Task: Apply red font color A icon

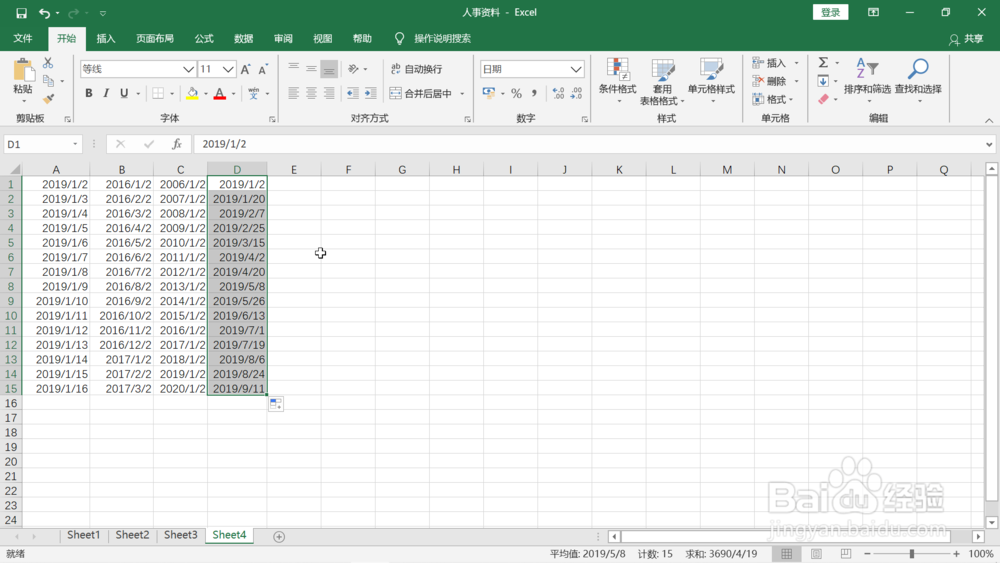Action: pos(220,94)
